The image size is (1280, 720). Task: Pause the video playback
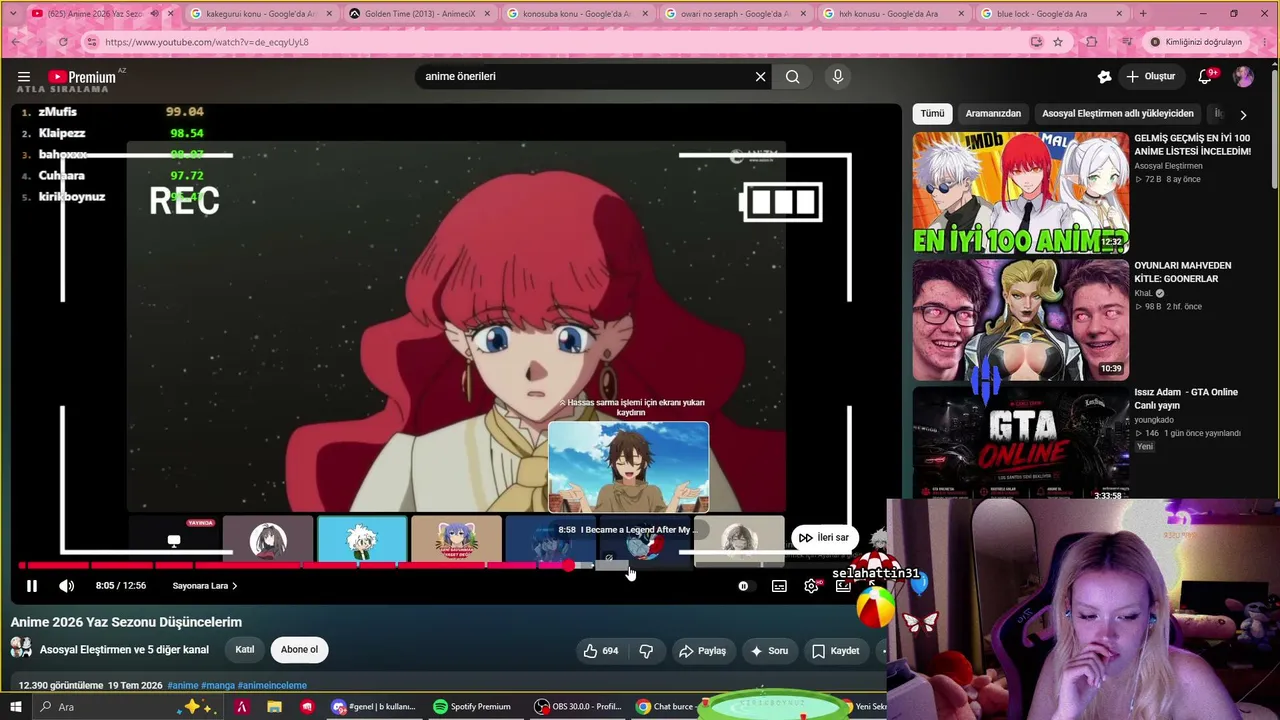31,586
